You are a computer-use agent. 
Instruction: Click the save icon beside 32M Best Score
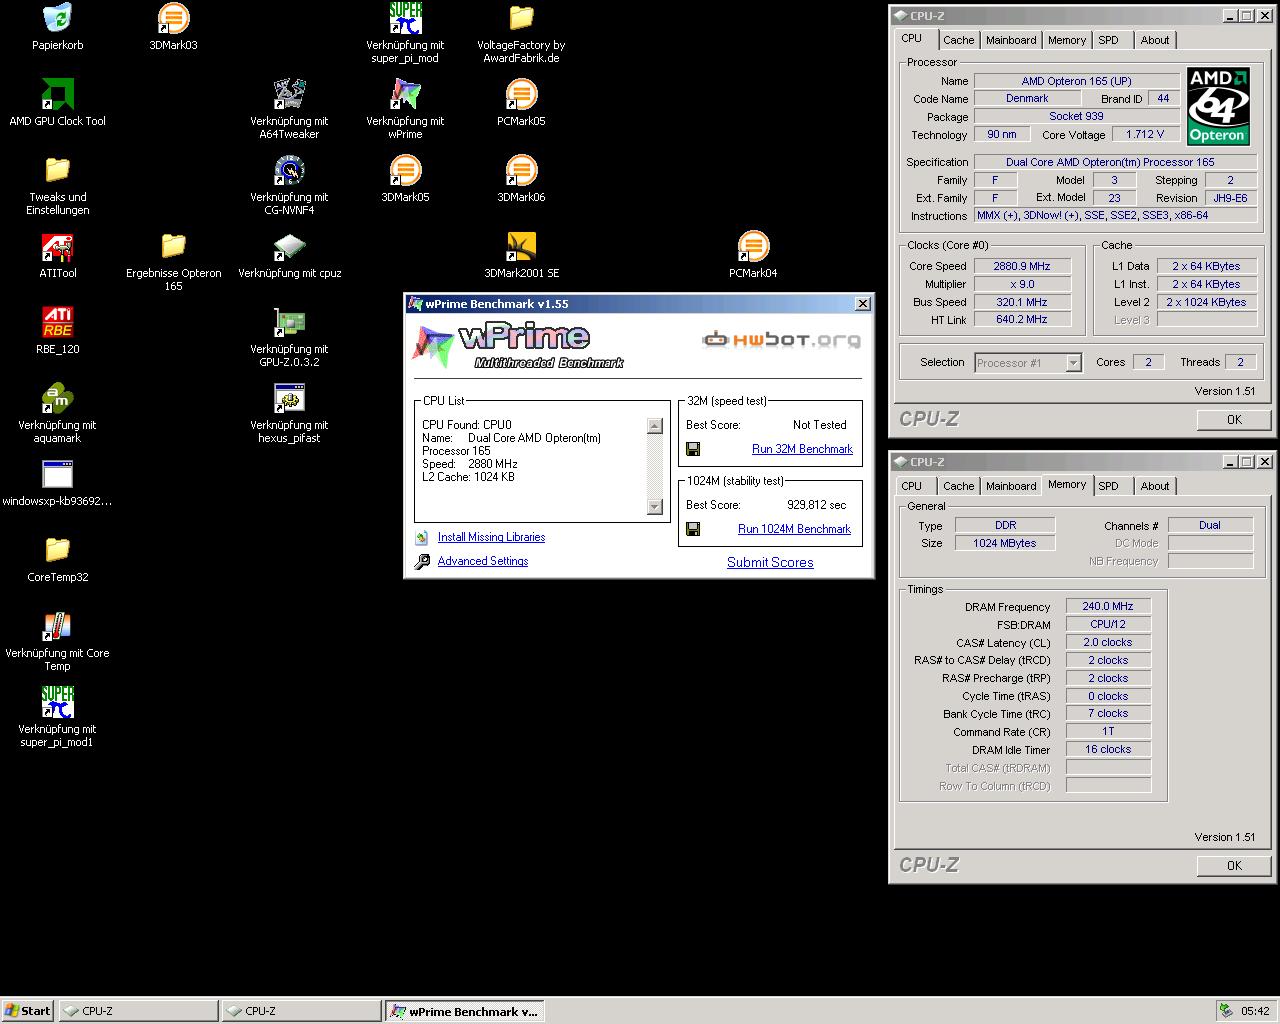pos(693,449)
